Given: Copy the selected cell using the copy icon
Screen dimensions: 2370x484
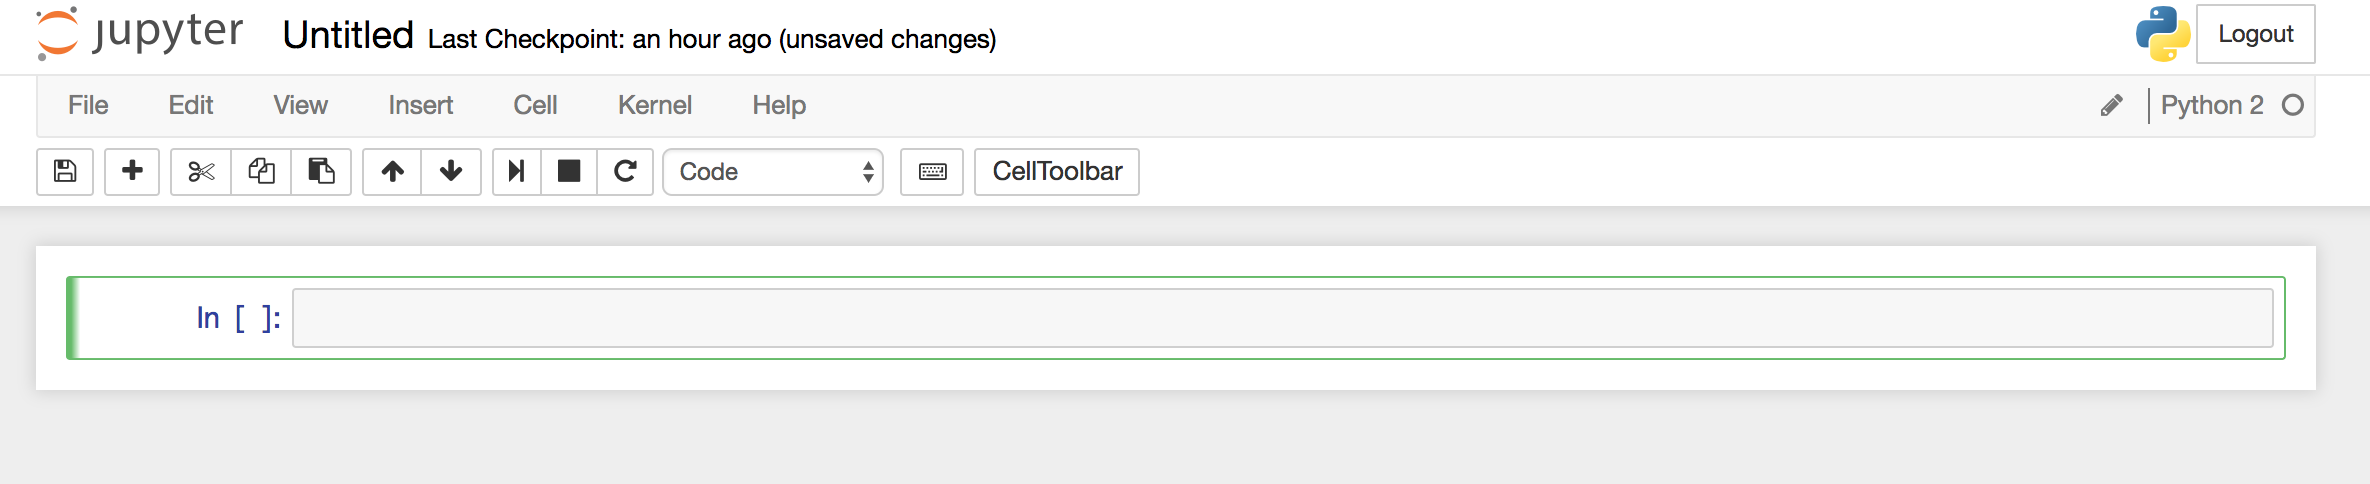Looking at the screenshot, I should click(x=261, y=172).
